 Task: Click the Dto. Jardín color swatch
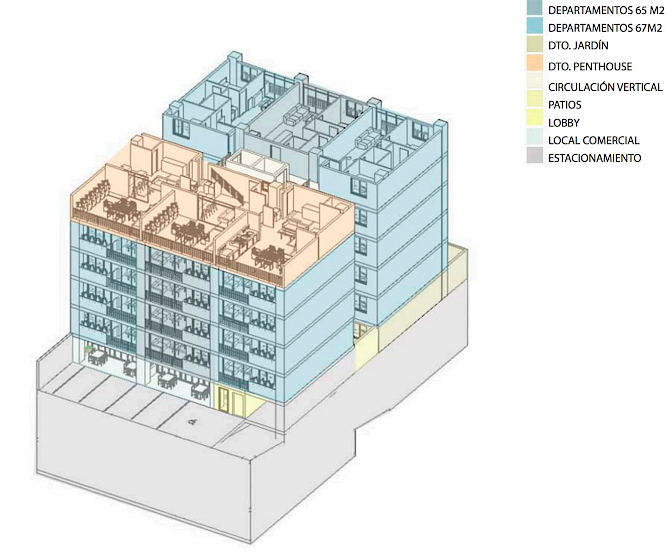point(537,46)
